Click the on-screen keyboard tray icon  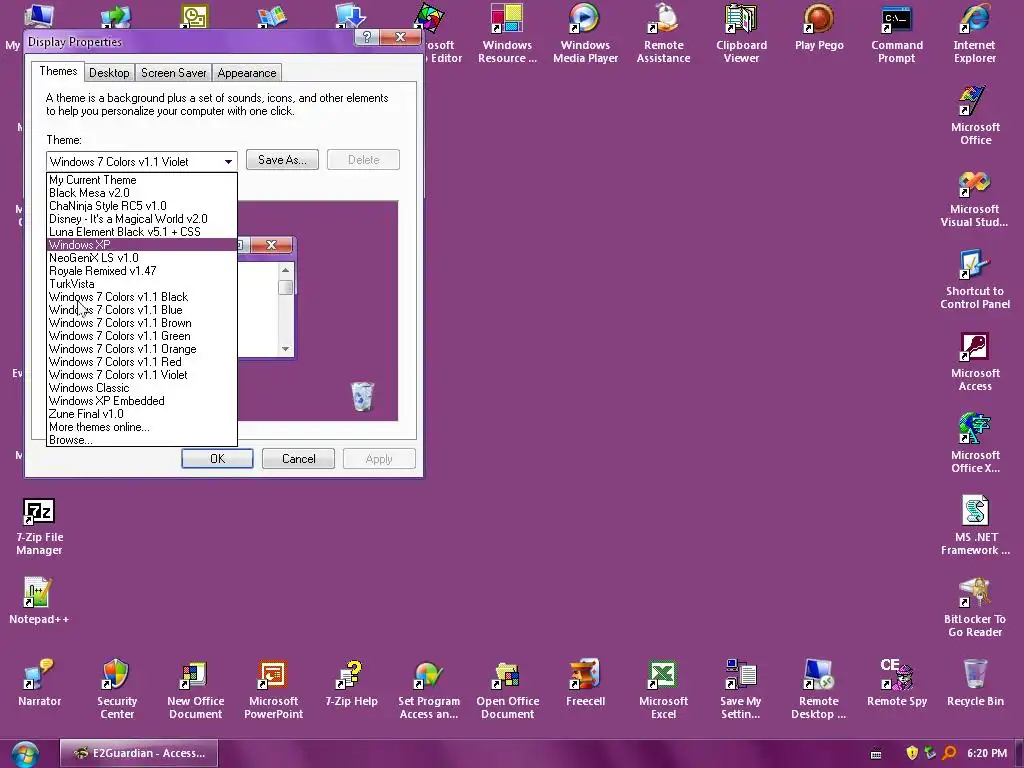point(876,754)
